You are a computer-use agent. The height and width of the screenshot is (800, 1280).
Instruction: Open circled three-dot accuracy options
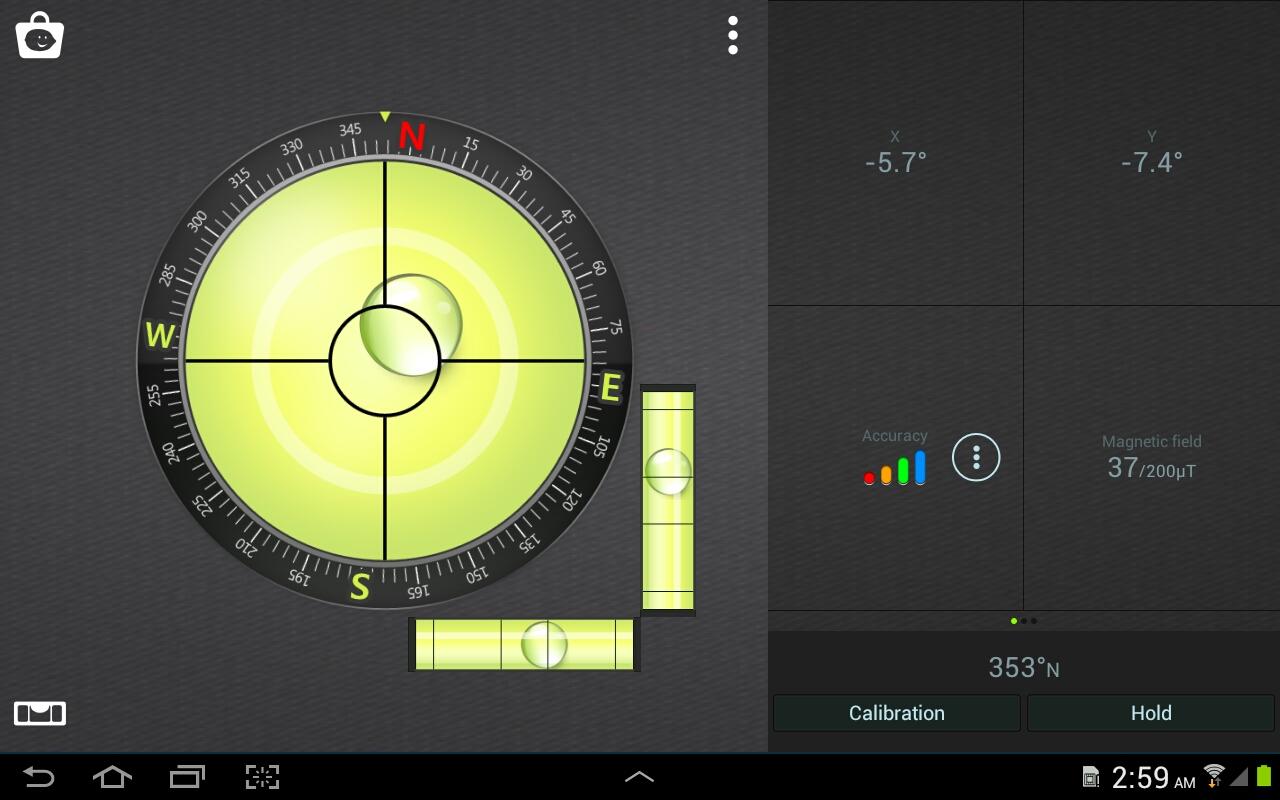(976, 458)
